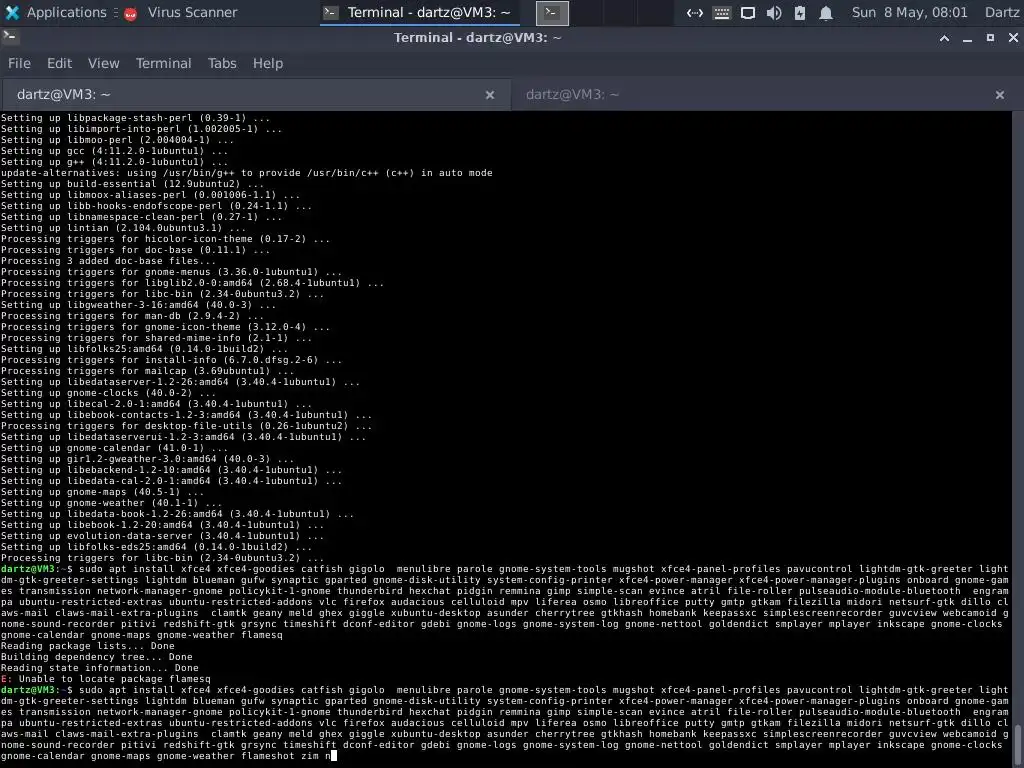Open the Tabs menu
The height and width of the screenshot is (768, 1024).
(x=222, y=63)
